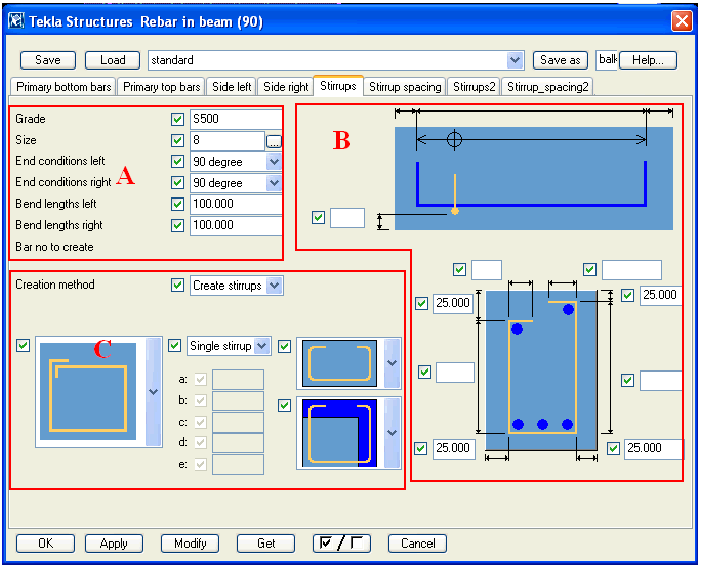Image resolution: width=701 pixels, height=566 pixels.
Task: Click the Tekla Structures title bar icon
Action: point(16,20)
